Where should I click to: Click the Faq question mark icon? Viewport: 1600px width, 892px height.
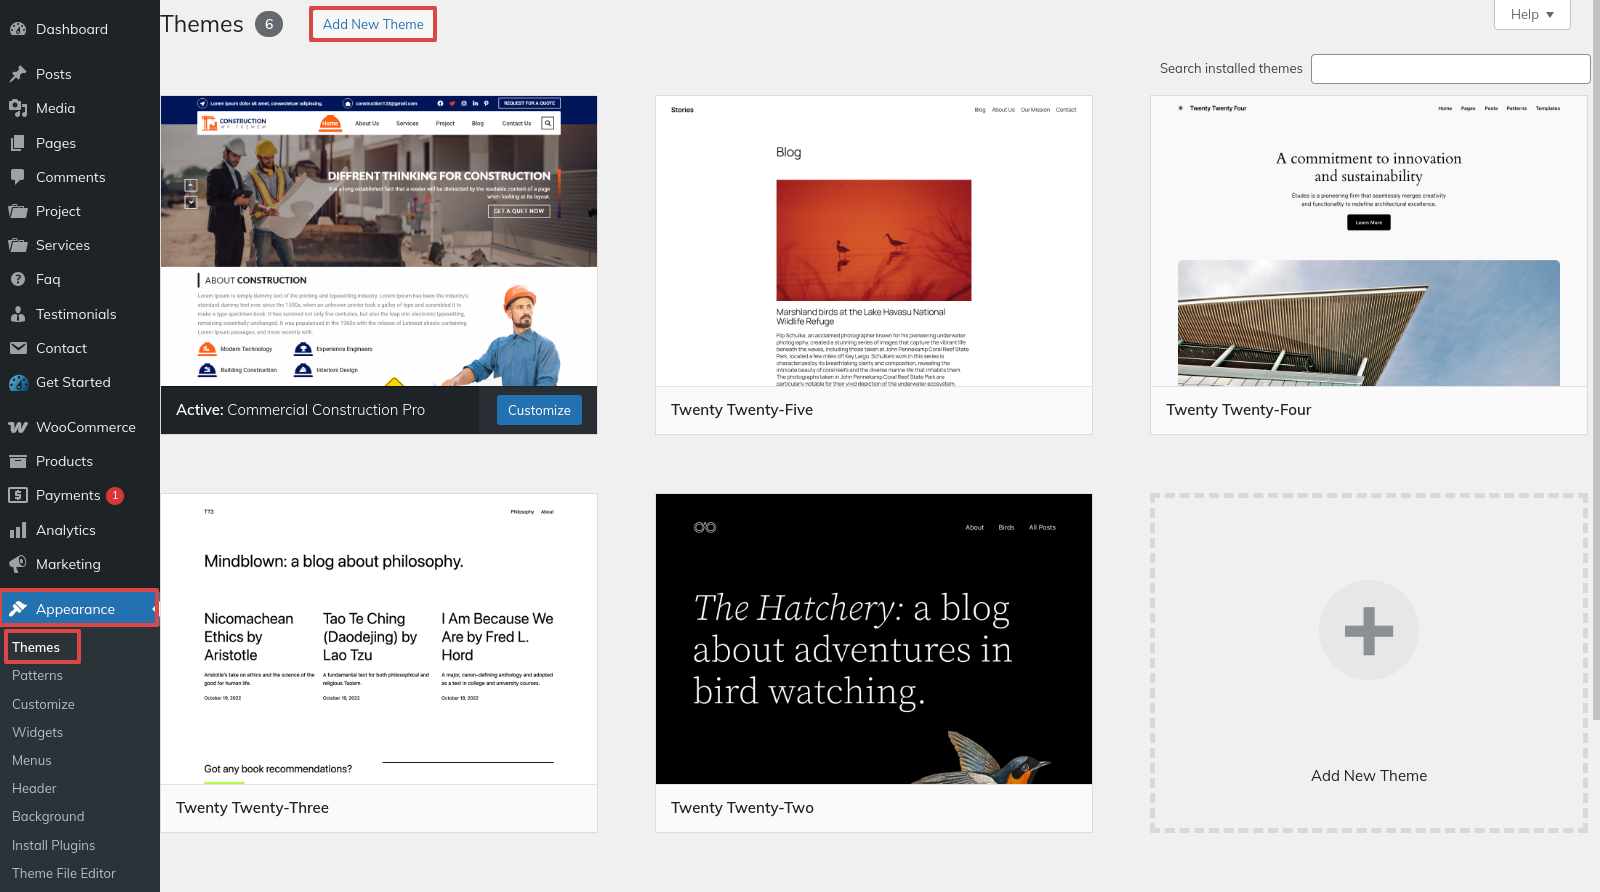coord(18,279)
